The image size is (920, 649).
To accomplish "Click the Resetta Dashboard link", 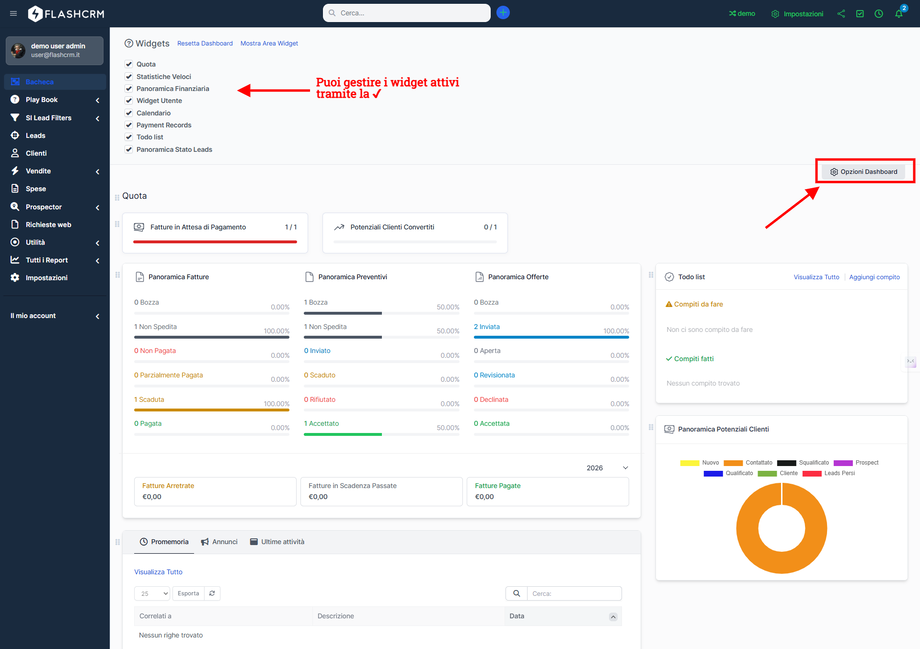I will point(205,44).
